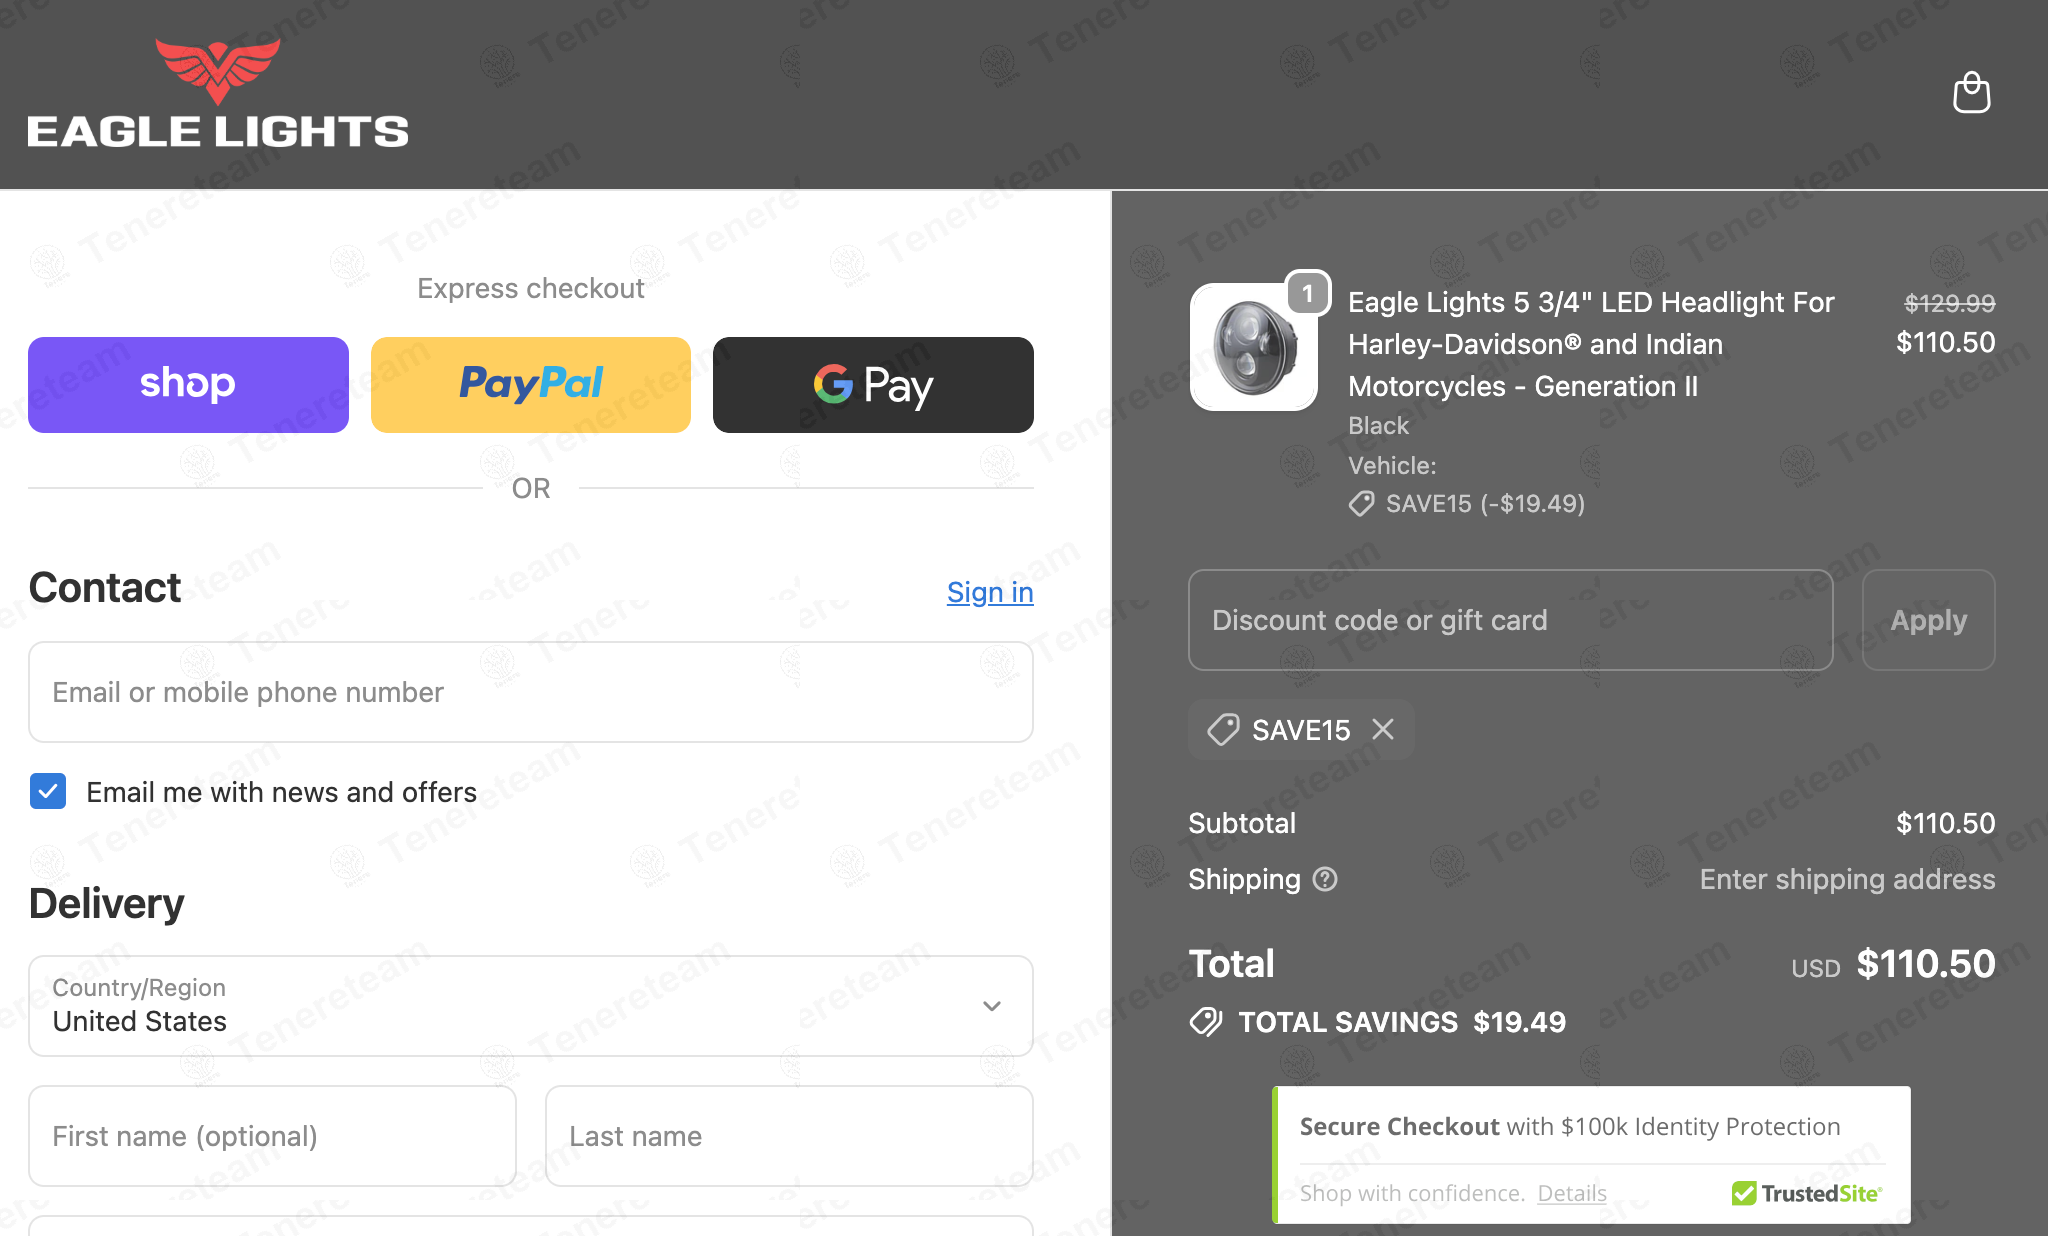This screenshot has height=1236, width=2048.
Task: Click the Eagle Lights logo
Action: coord(218,94)
